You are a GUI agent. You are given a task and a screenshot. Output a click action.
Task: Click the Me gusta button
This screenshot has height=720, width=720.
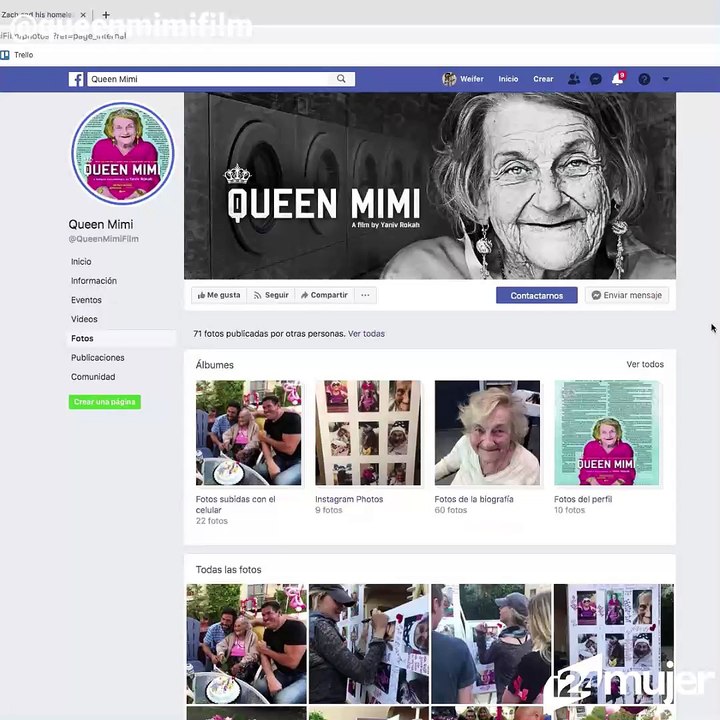tap(219, 295)
